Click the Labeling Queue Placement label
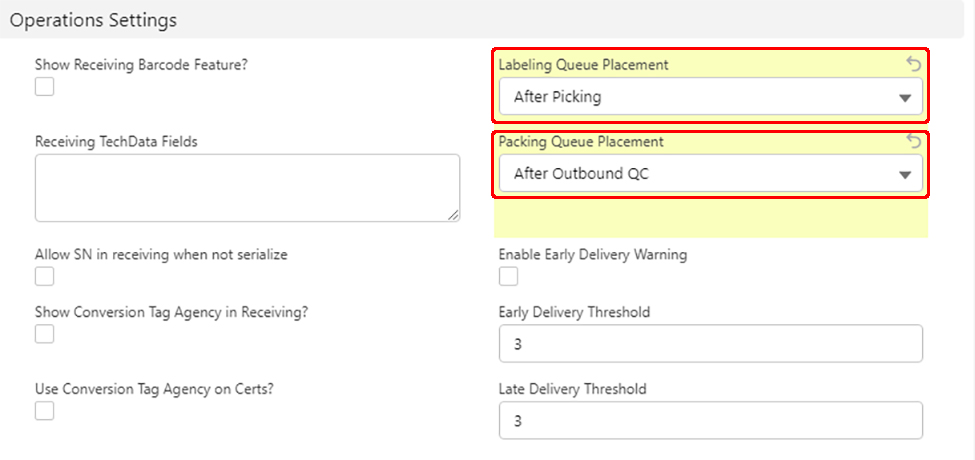Viewport: 975px width, 460px height. [583, 65]
